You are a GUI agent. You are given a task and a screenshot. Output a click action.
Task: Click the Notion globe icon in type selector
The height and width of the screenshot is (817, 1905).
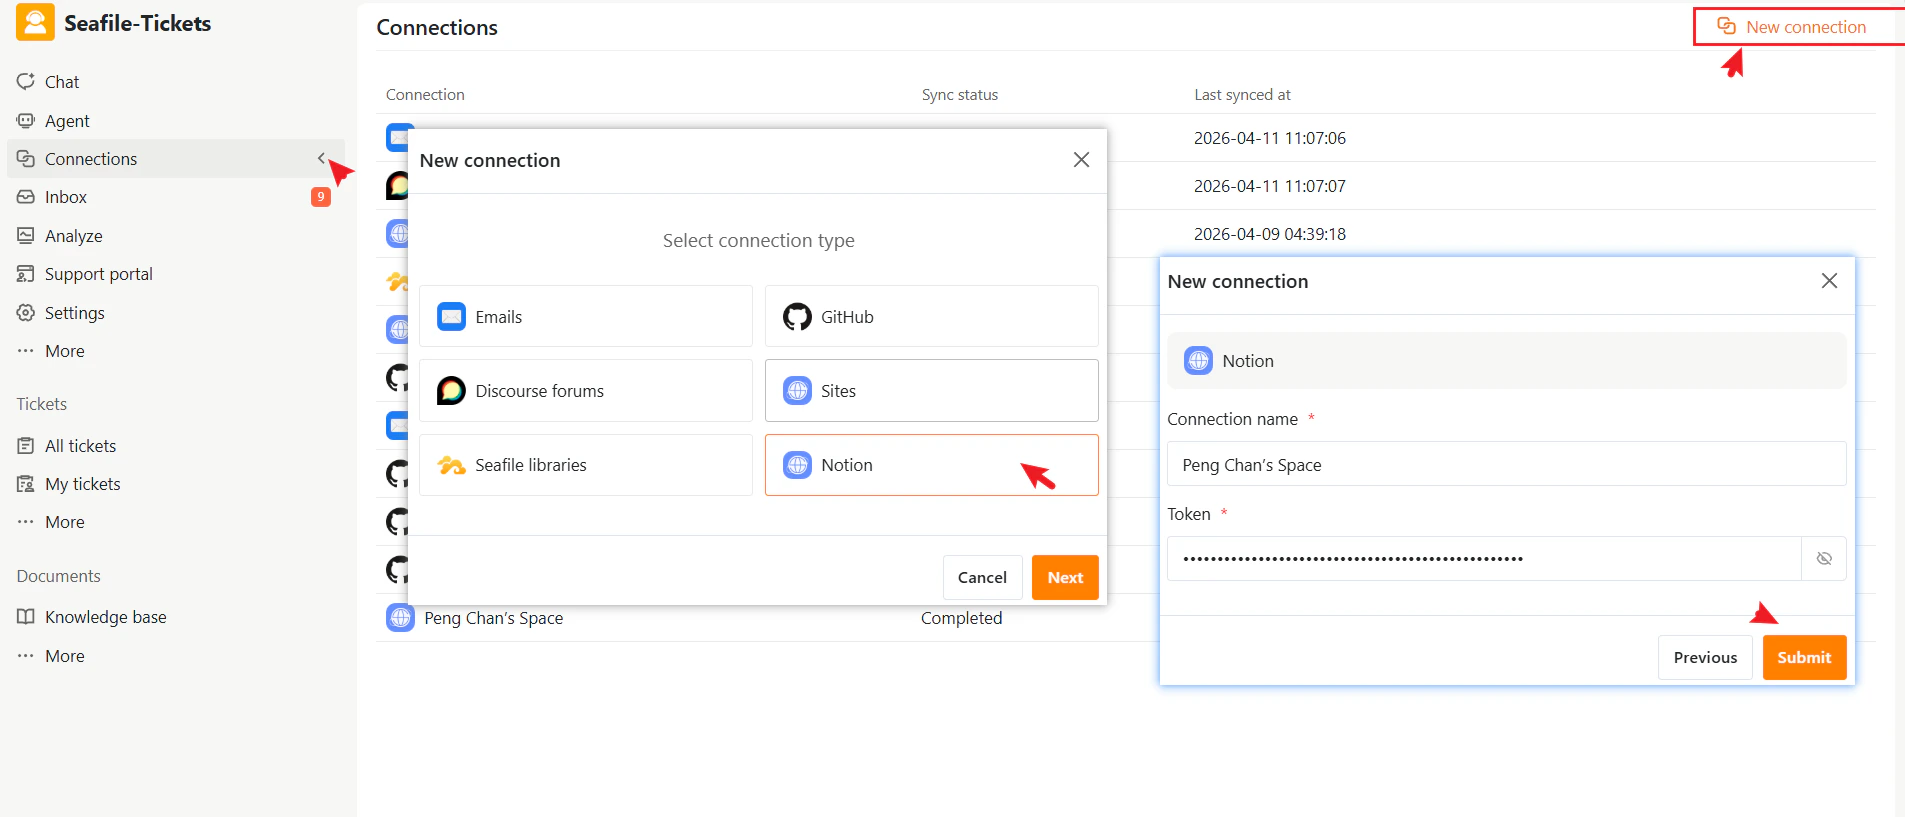pyautogui.click(x=797, y=465)
